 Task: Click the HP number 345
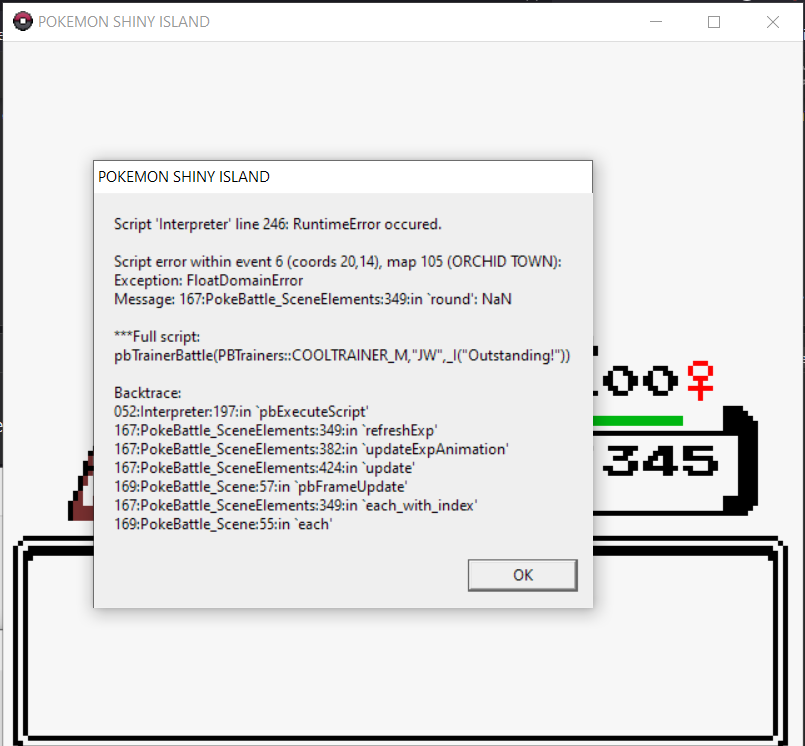tap(660, 460)
